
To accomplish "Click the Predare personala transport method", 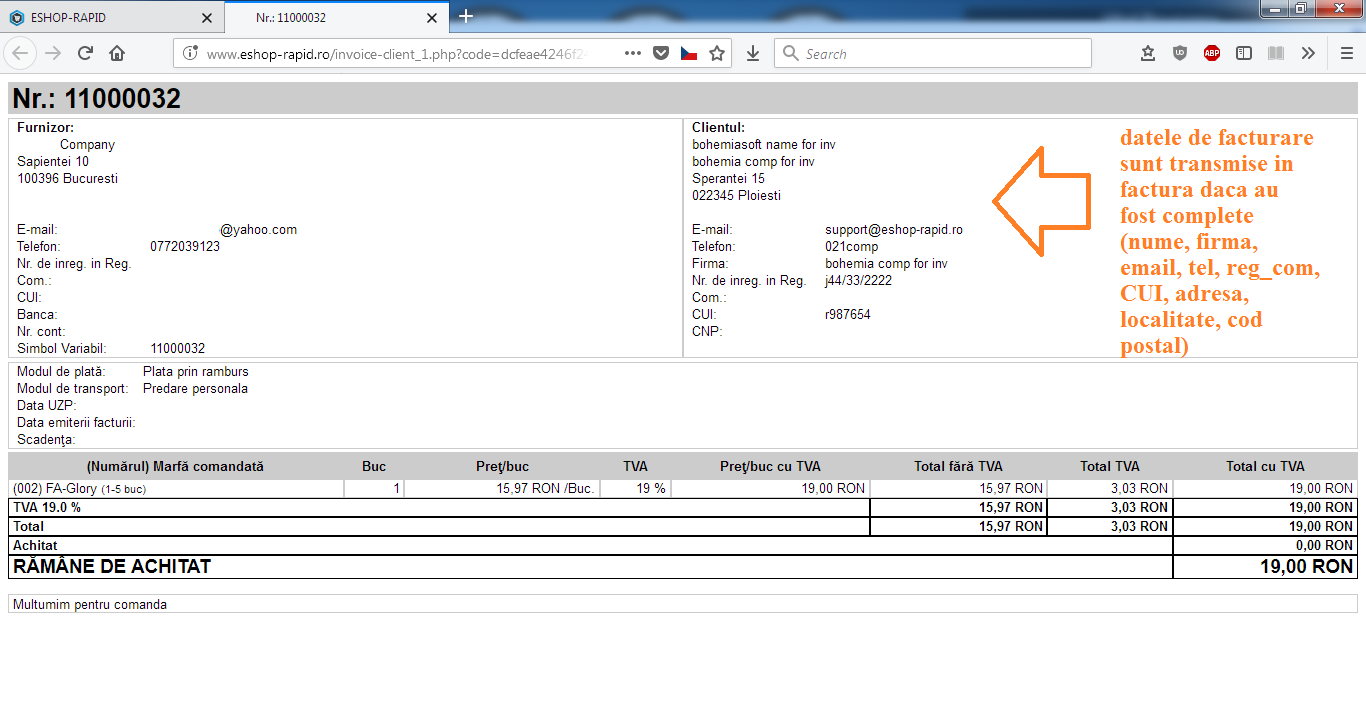I will coord(195,388).
